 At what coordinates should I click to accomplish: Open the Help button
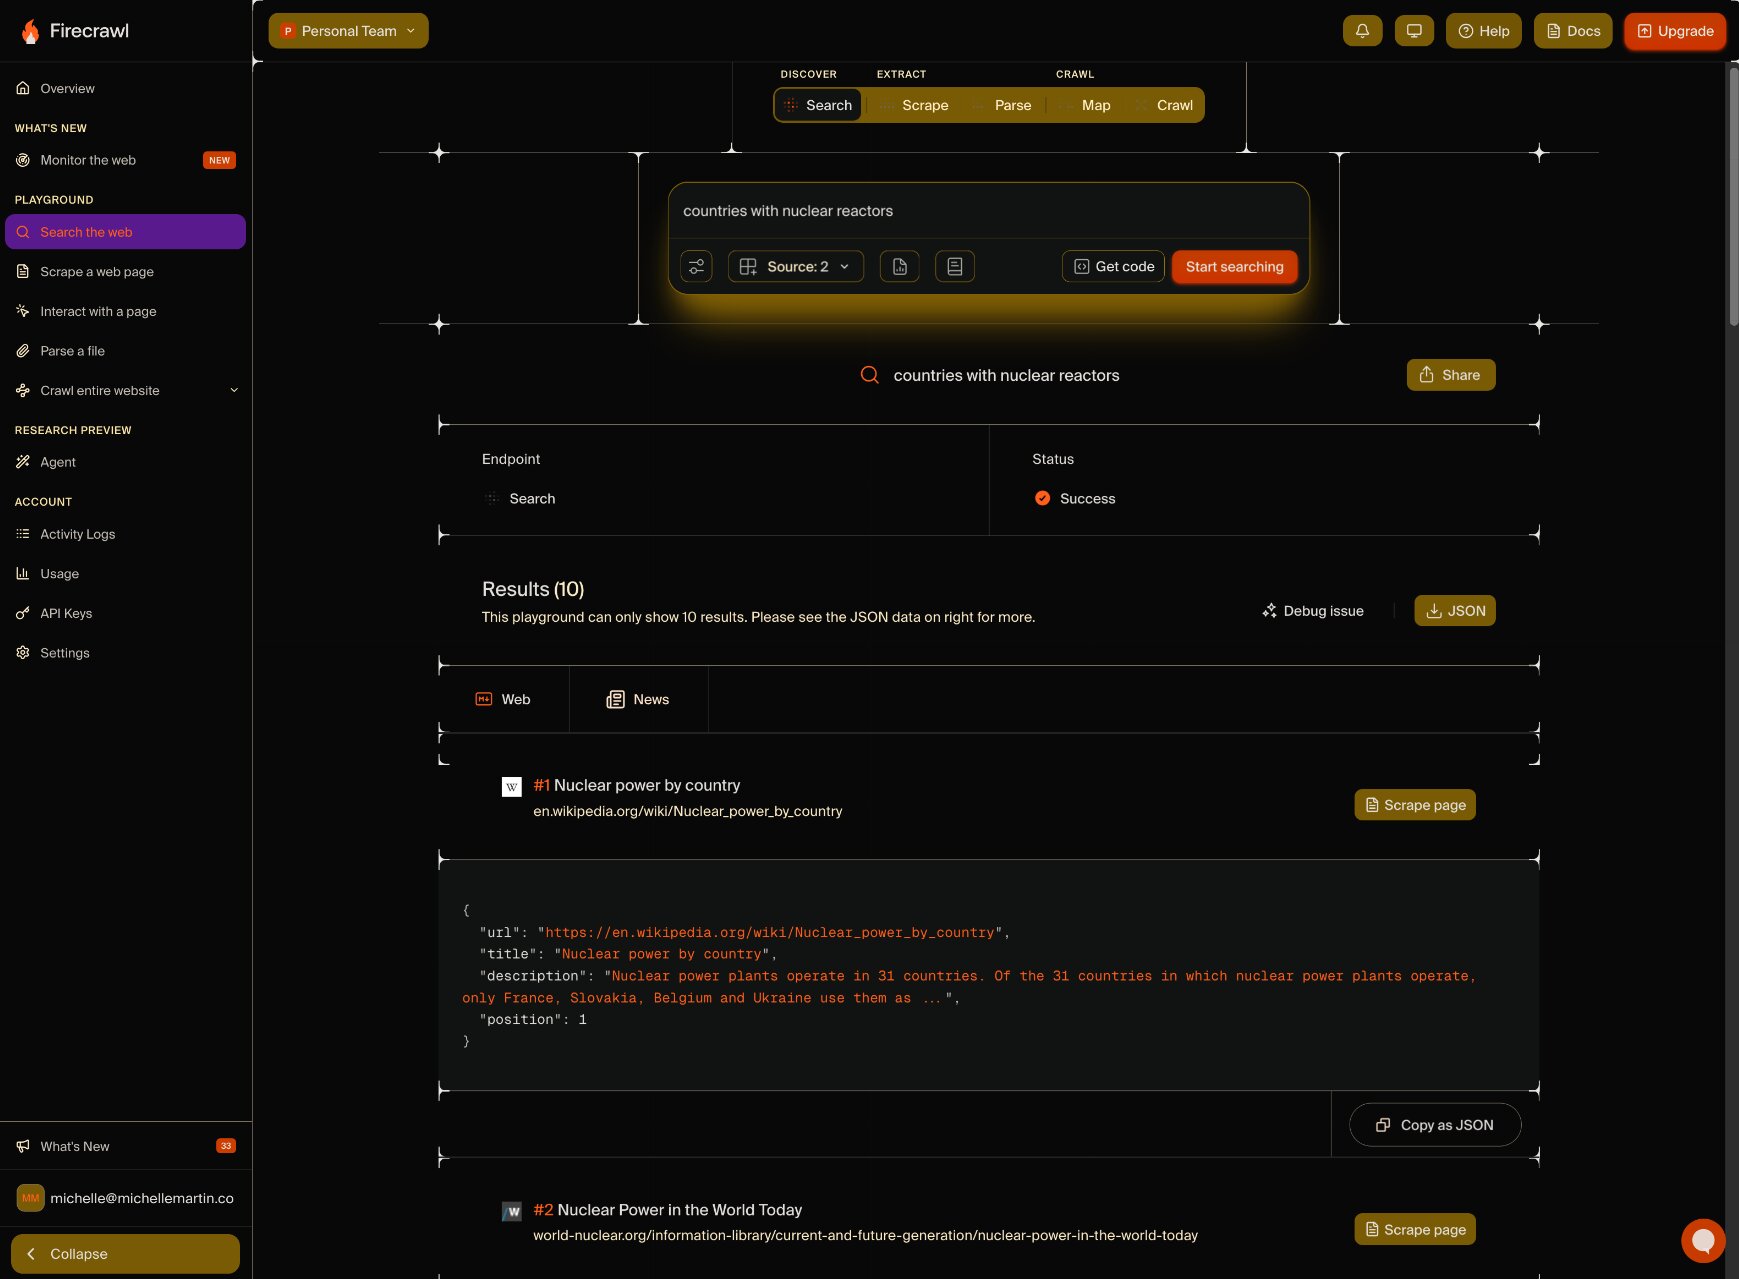pos(1483,31)
